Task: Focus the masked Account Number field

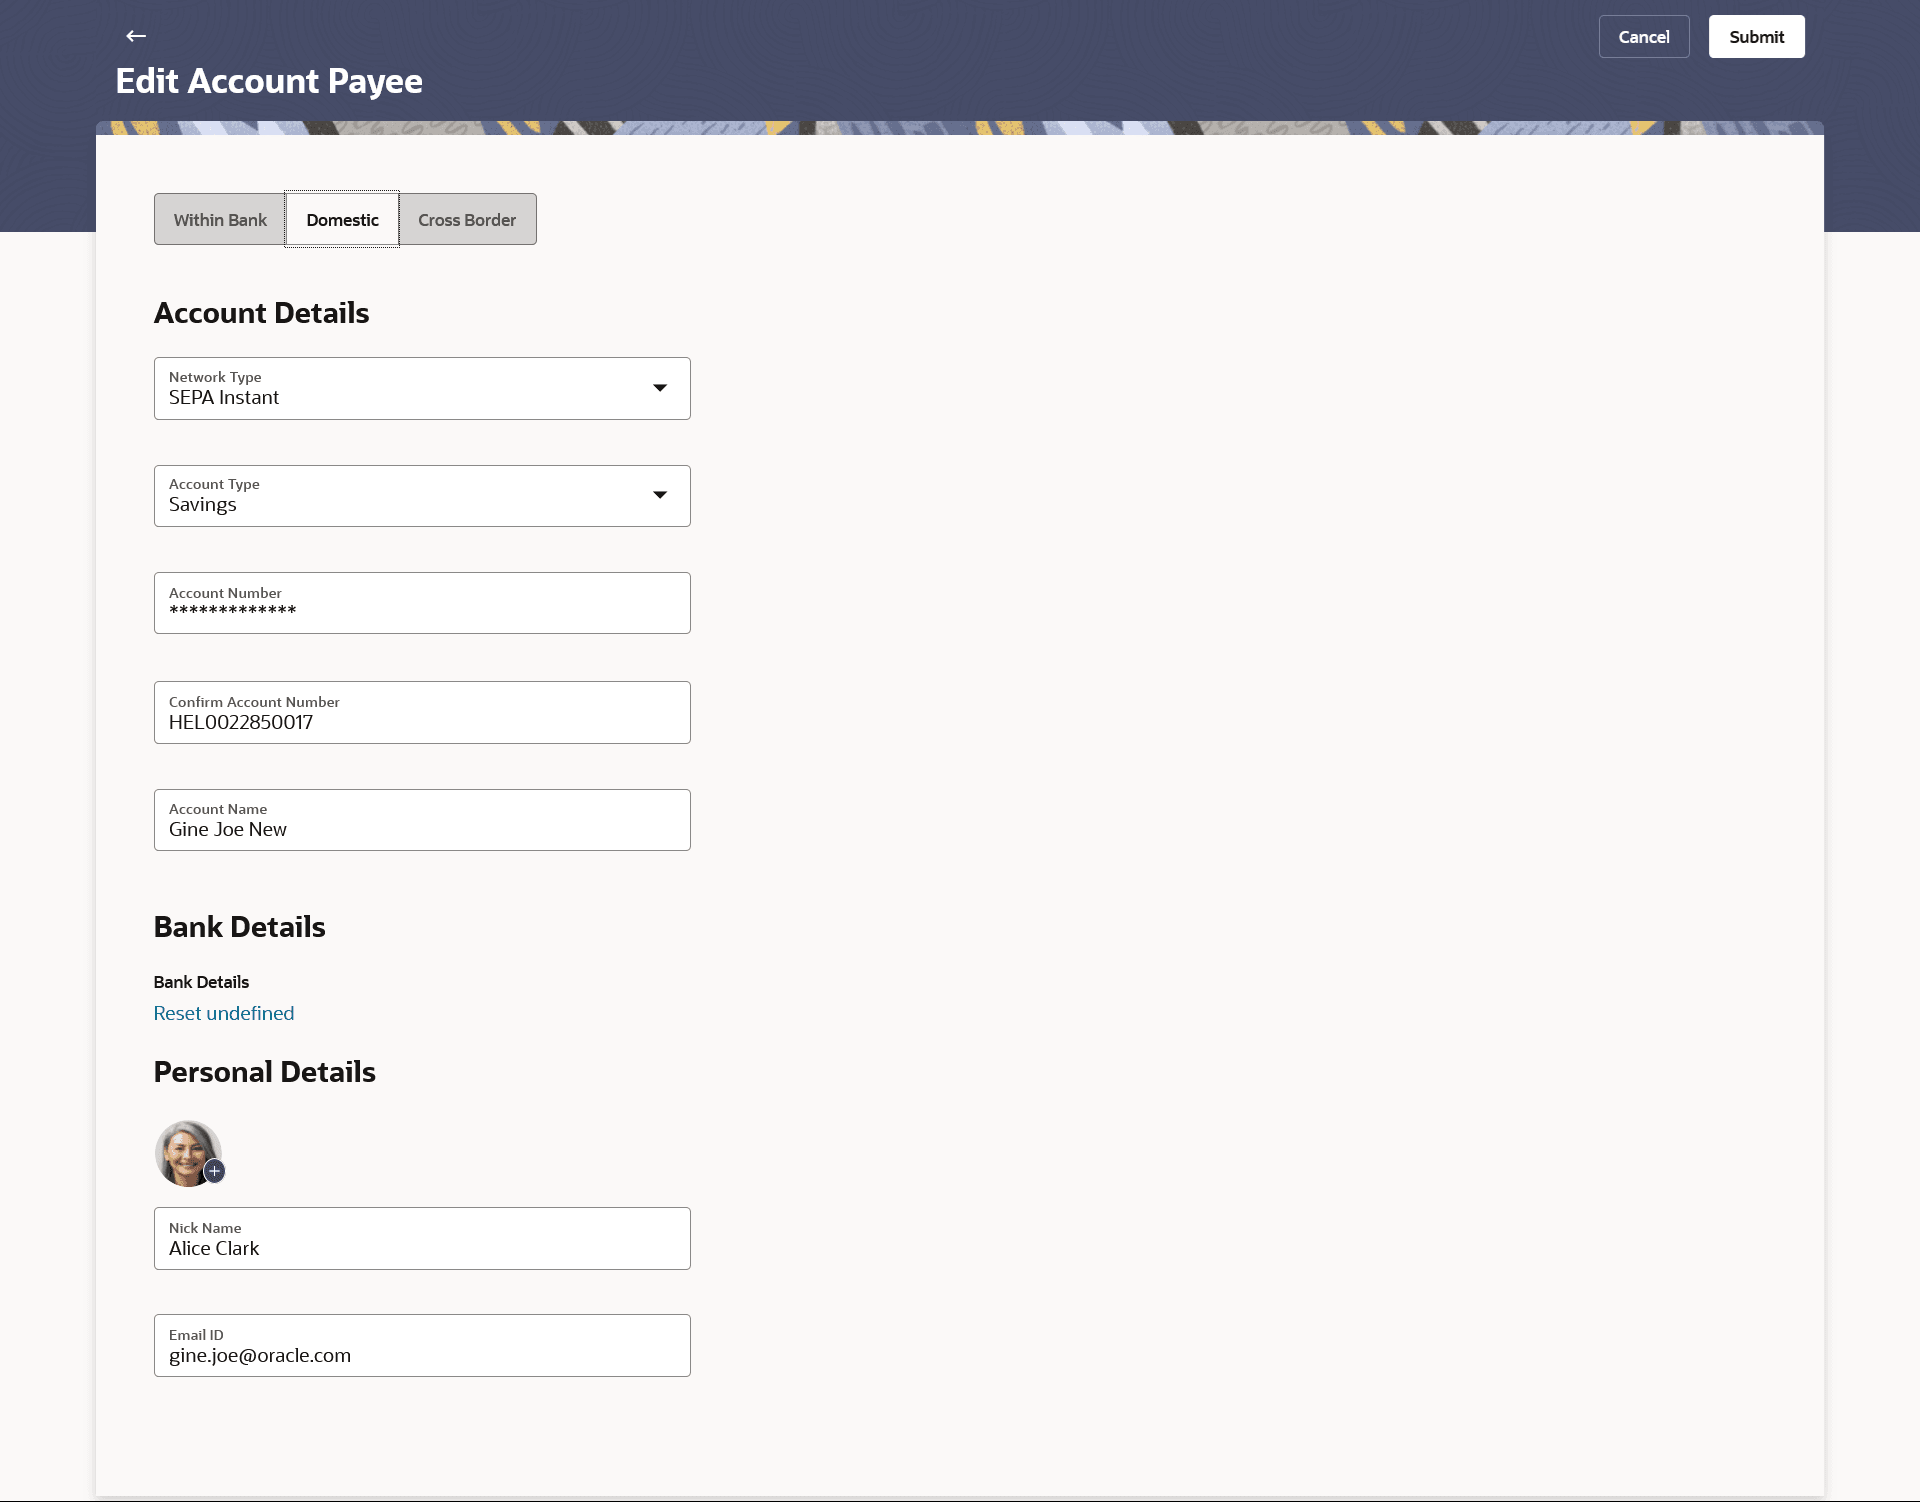Action: pyautogui.click(x=422, y=603)
